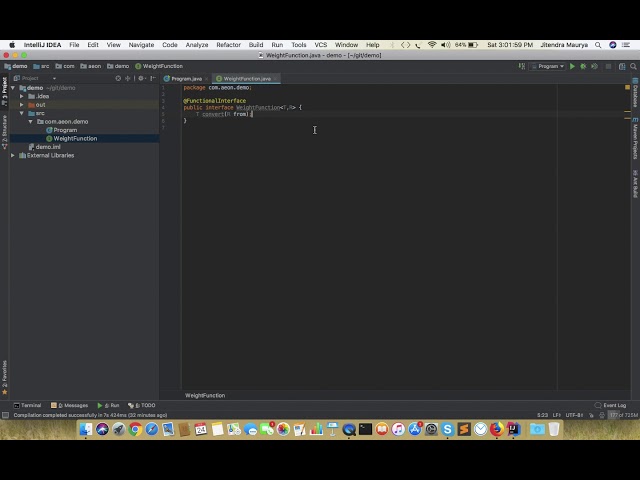The width and height of the screenshot is (640, 480).
Task: Click the lock read-only icon in status bar
Action: [x=591, y=415]
